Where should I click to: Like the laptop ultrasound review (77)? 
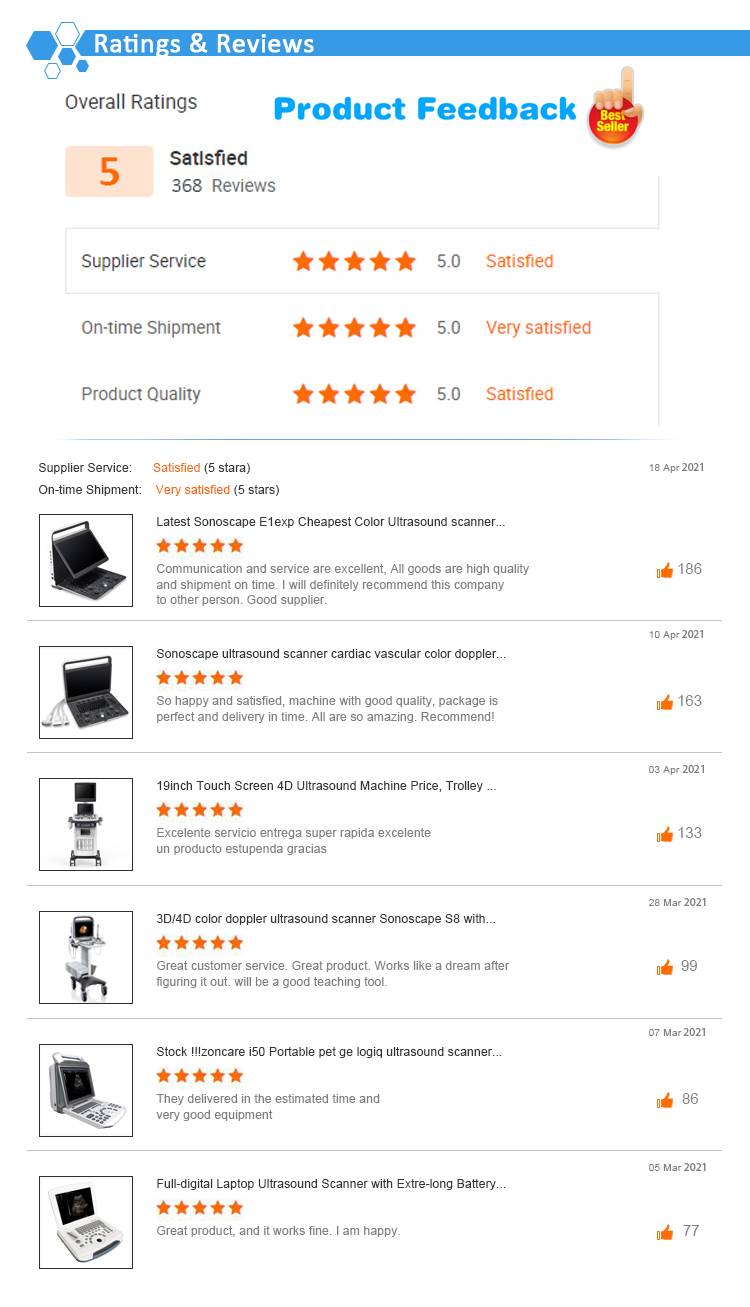(665, 1232)
